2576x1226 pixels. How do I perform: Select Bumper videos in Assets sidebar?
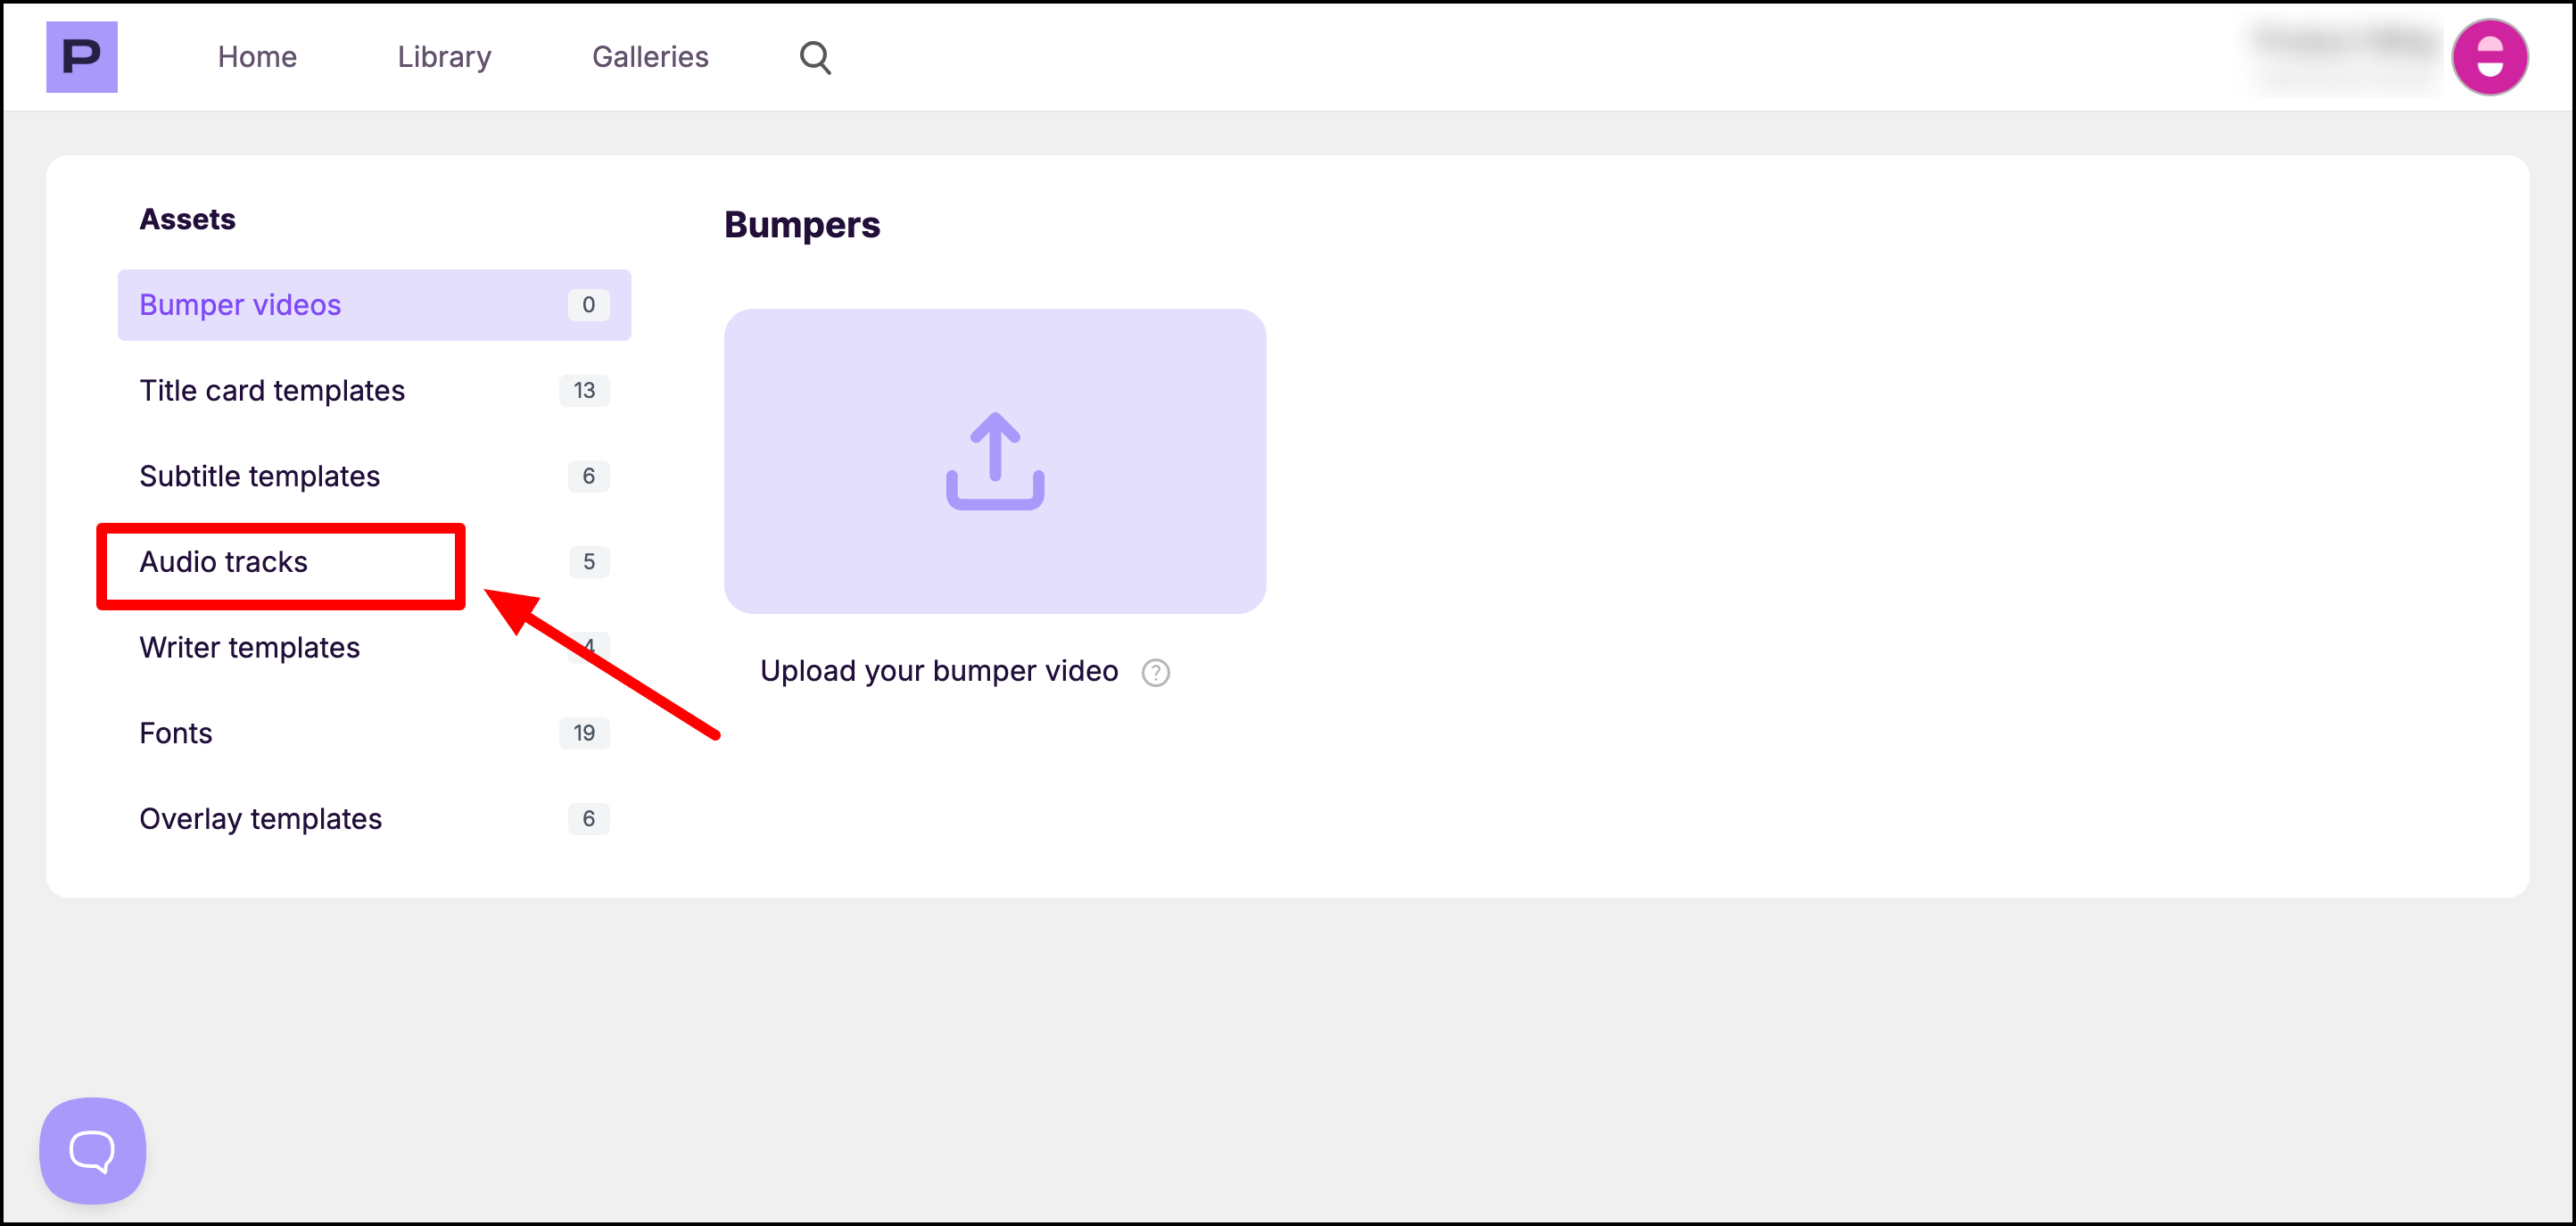click(x=240, y=305)
